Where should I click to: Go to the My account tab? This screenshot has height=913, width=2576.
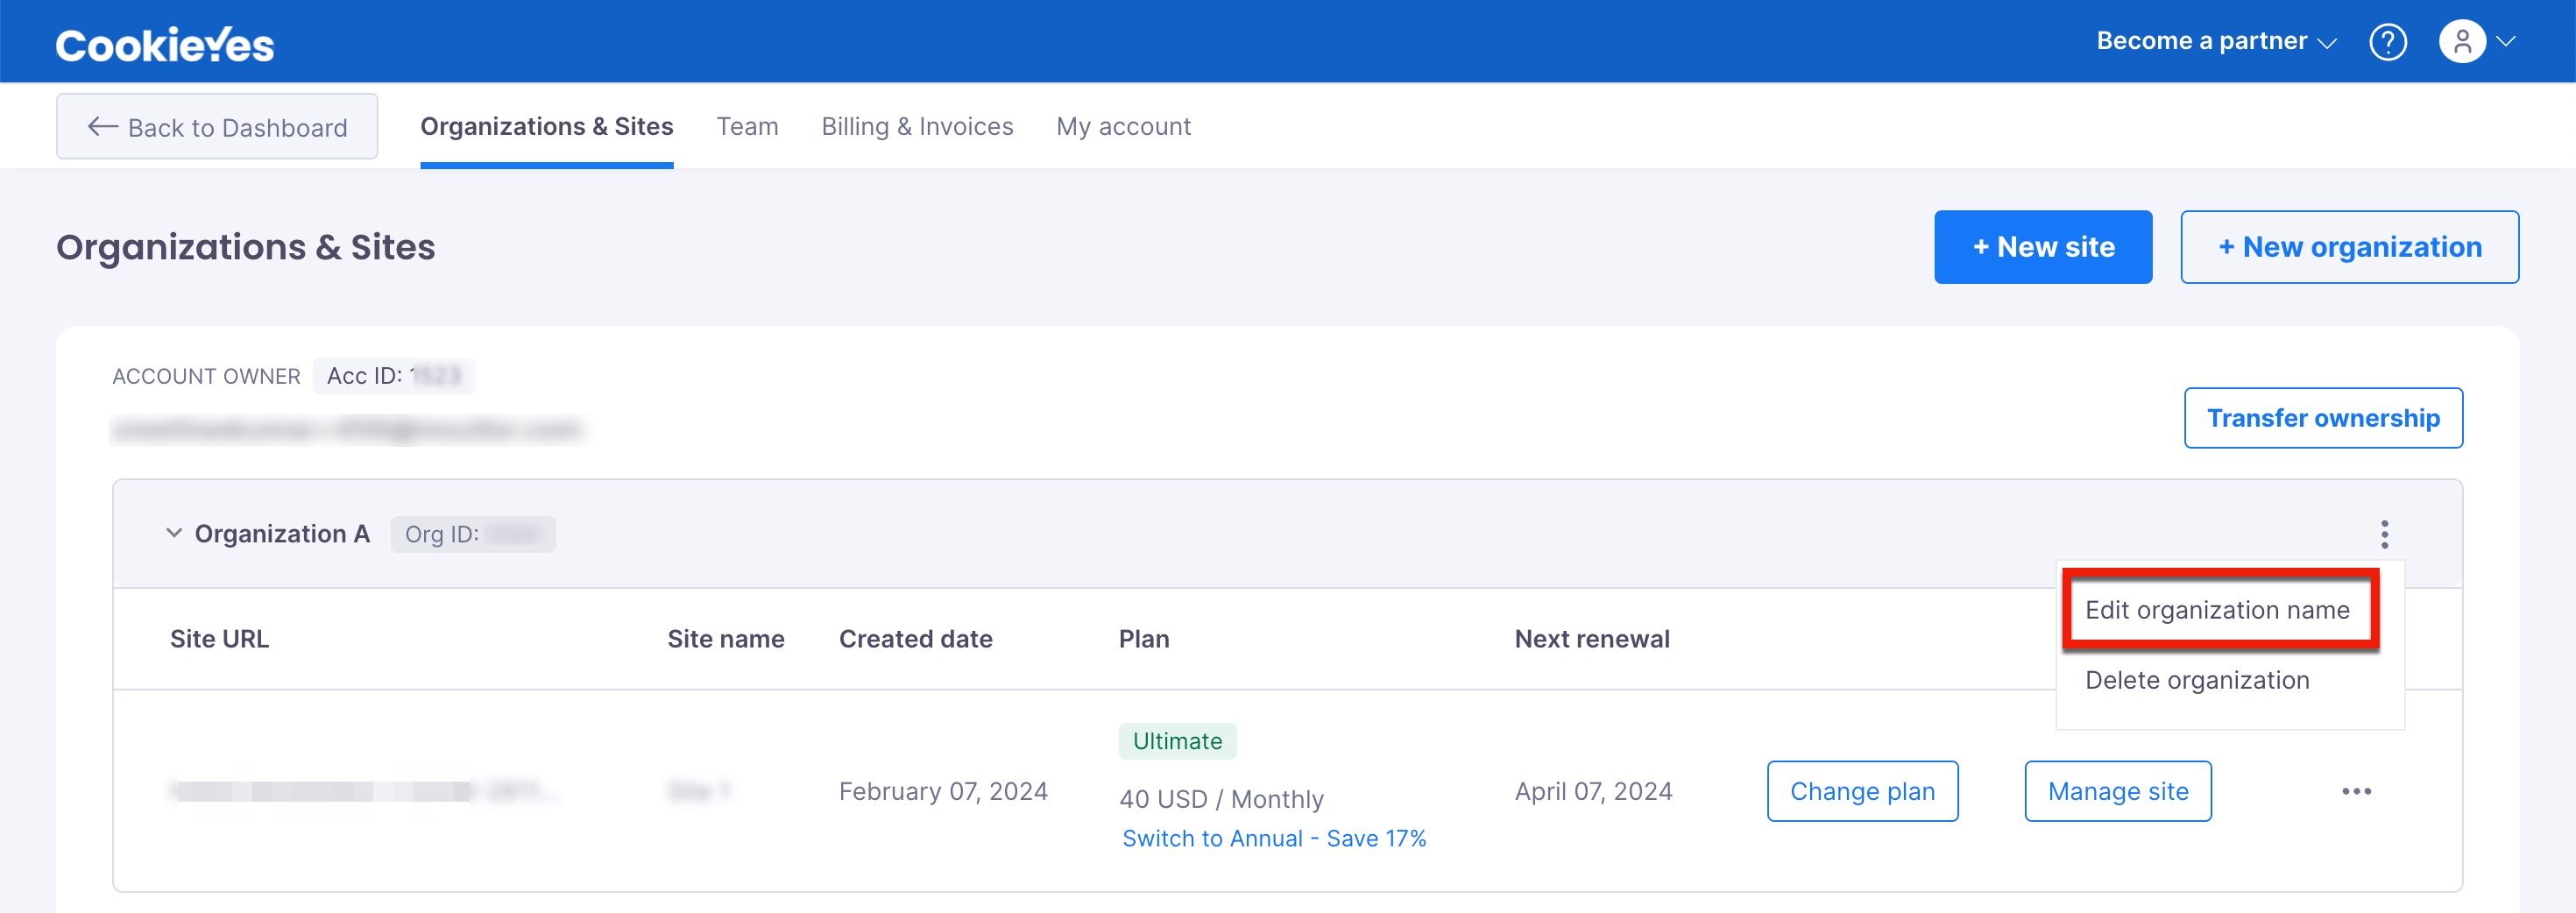click(x=1123, y=127)
